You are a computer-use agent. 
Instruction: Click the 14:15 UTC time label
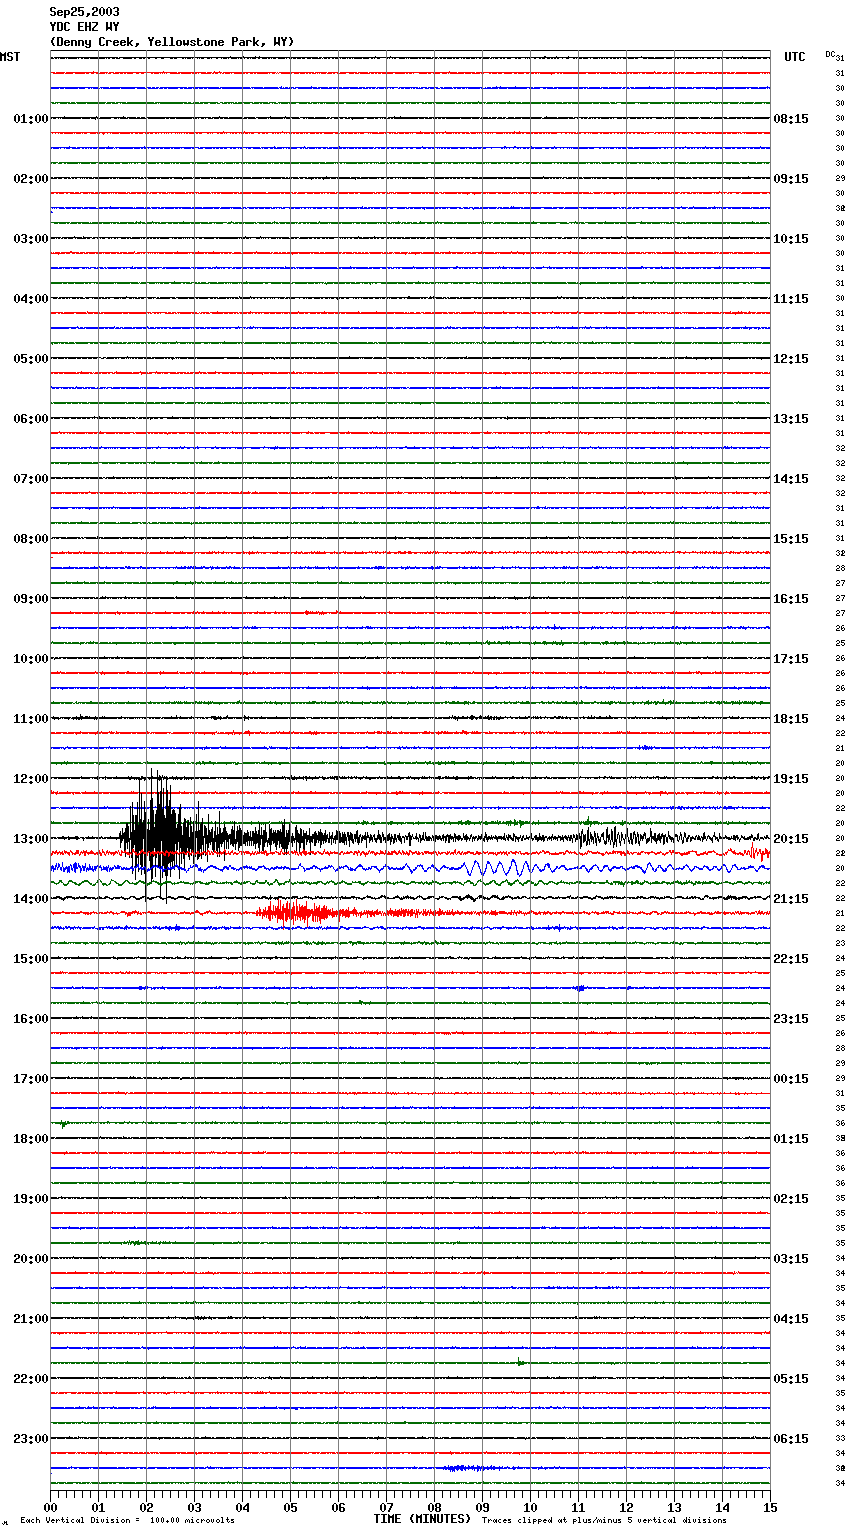pyautogui.click(x=791, y=479)
